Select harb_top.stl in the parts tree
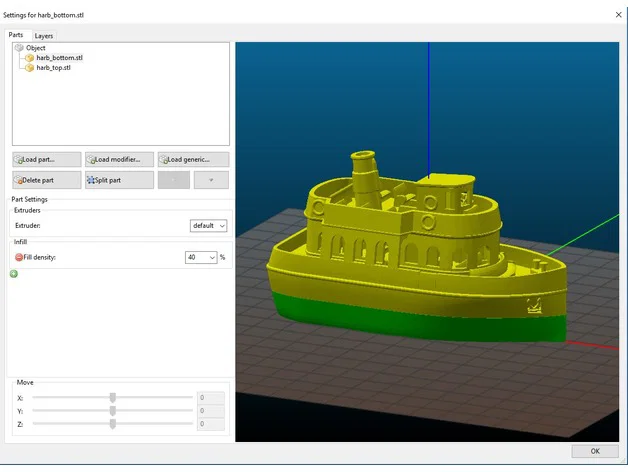The image size is (628, 472). [x=53, y=68]
